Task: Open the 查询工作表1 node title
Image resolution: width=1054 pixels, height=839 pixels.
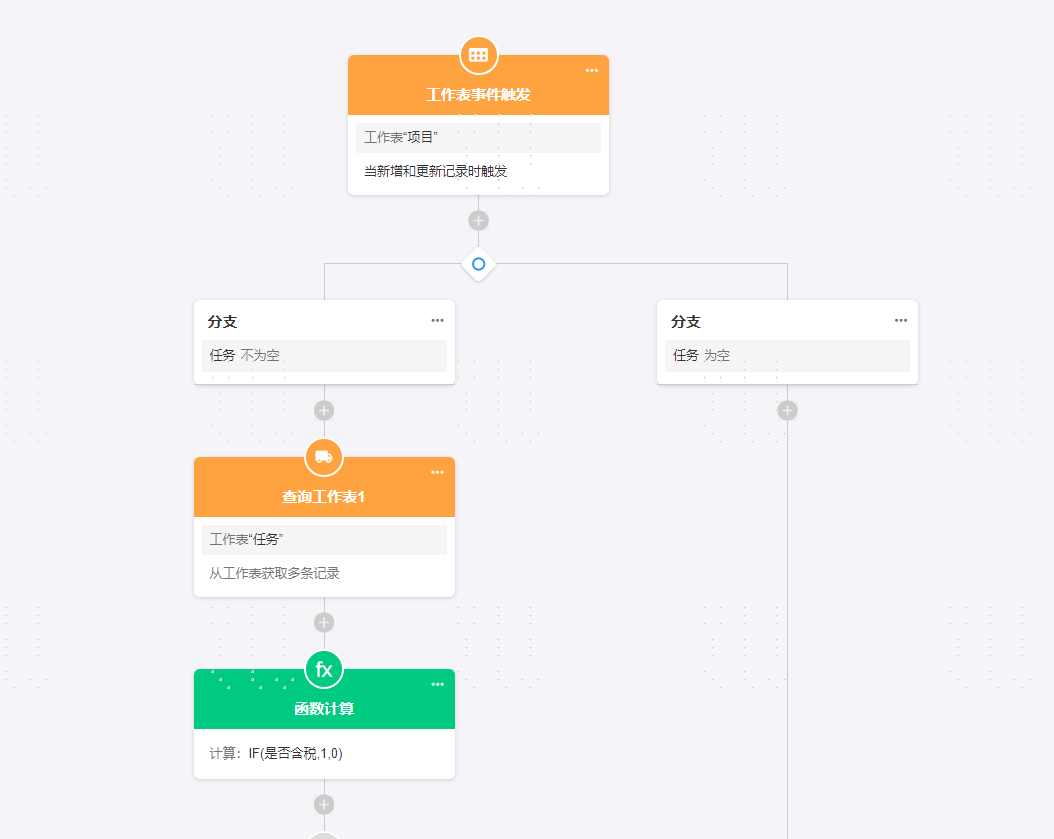Action: [324, 497]
